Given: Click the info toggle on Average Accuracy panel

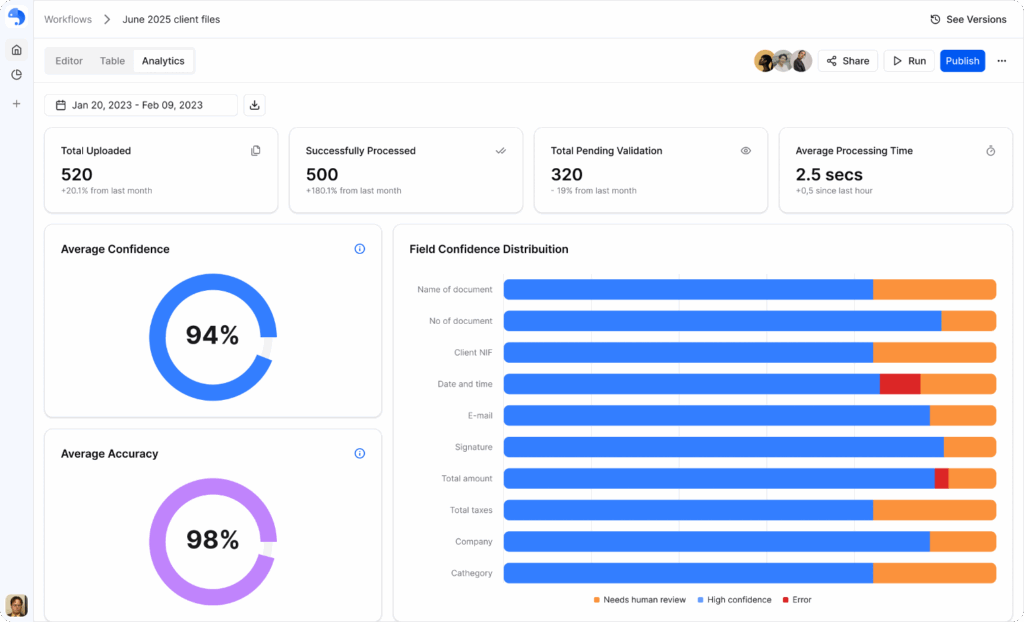Looking at the screenshot, I should [x=360, y=453].
